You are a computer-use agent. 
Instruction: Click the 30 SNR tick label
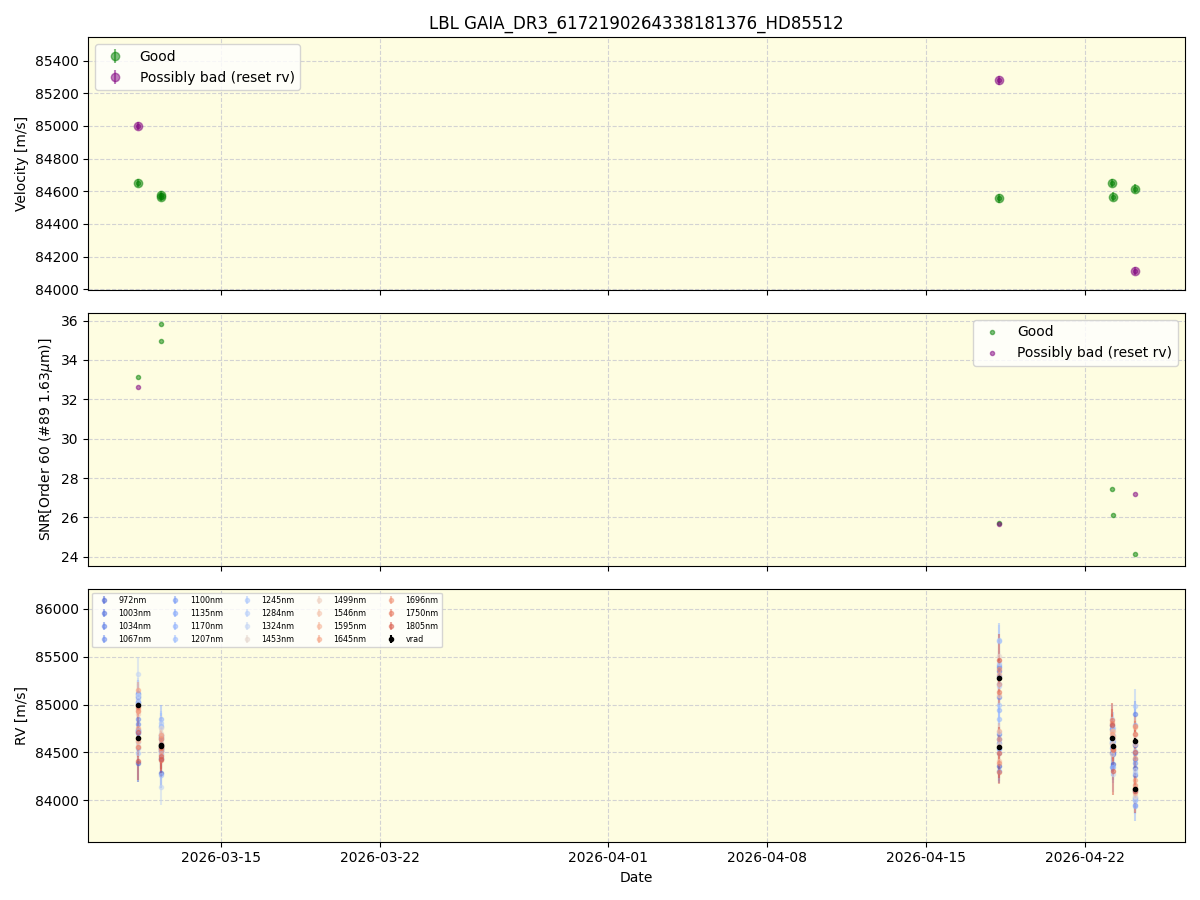click(71, 439)
